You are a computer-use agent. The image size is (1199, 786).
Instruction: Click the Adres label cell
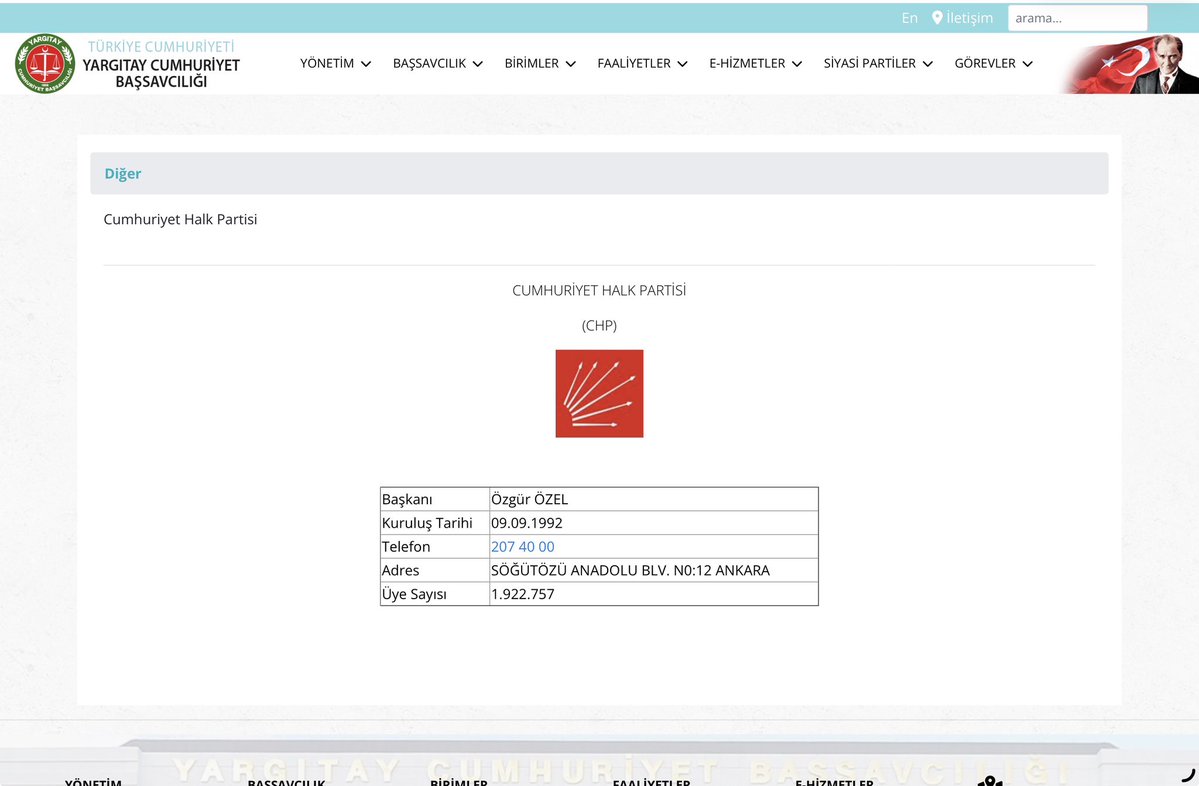click(x=435, y=570)
